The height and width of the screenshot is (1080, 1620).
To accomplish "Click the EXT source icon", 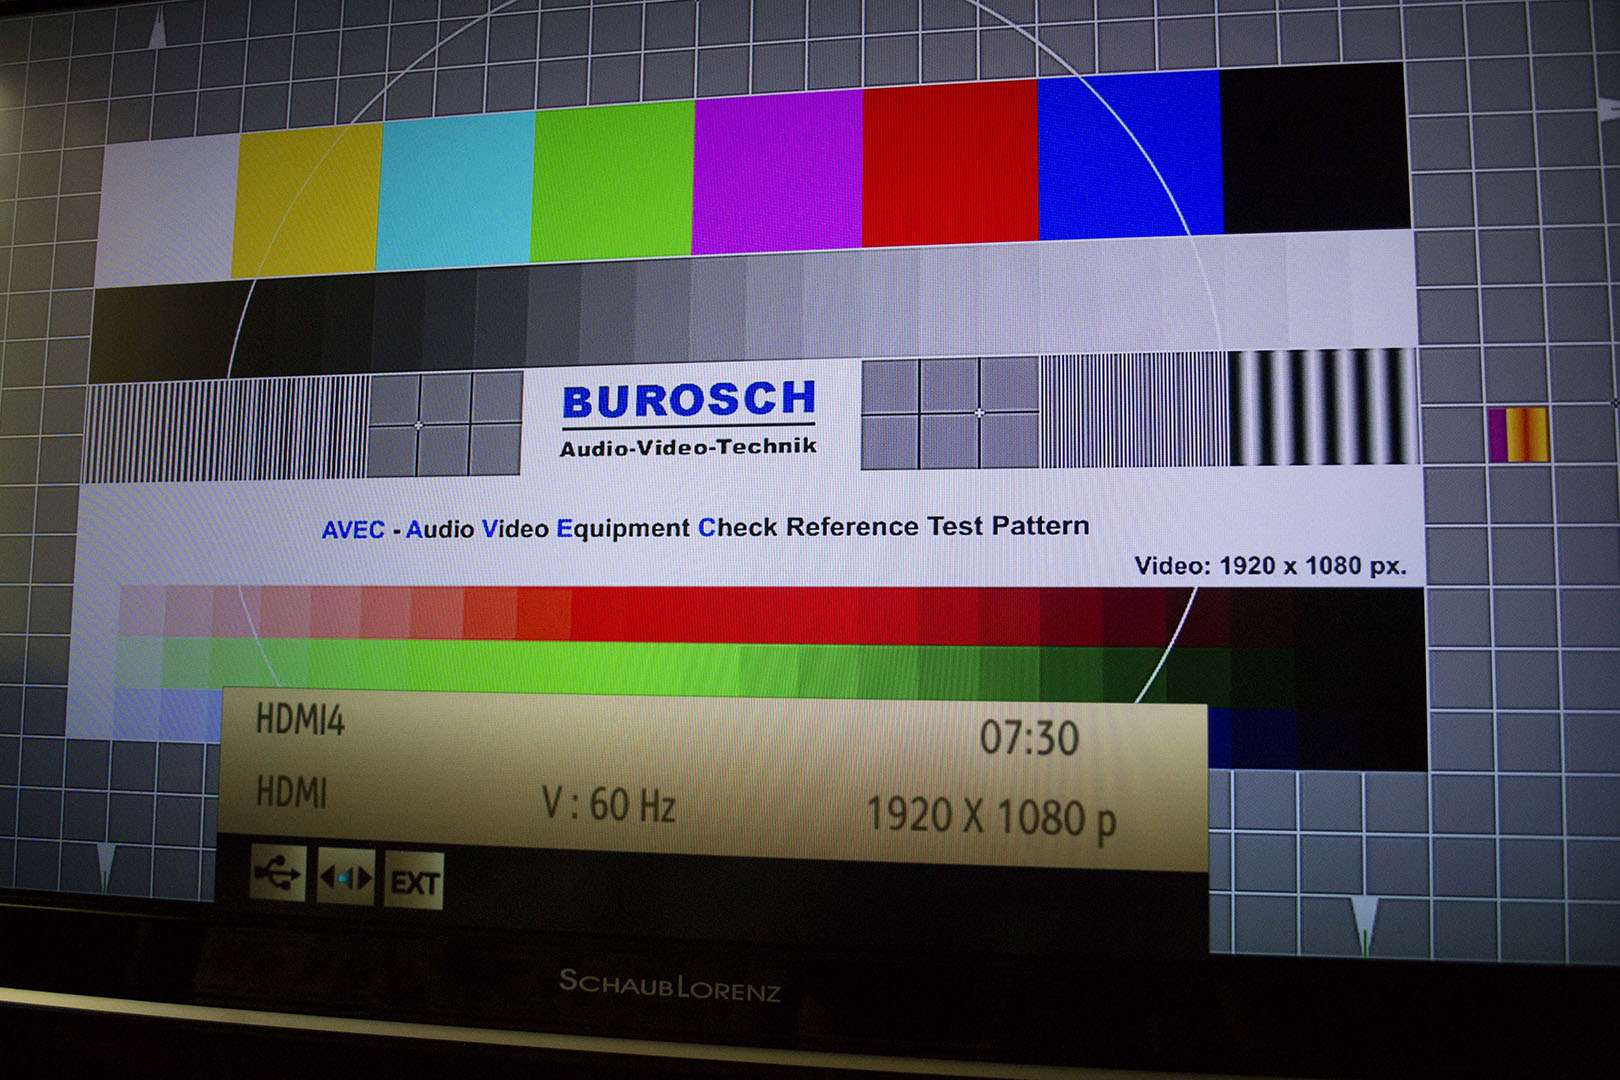I will (413, 881).
